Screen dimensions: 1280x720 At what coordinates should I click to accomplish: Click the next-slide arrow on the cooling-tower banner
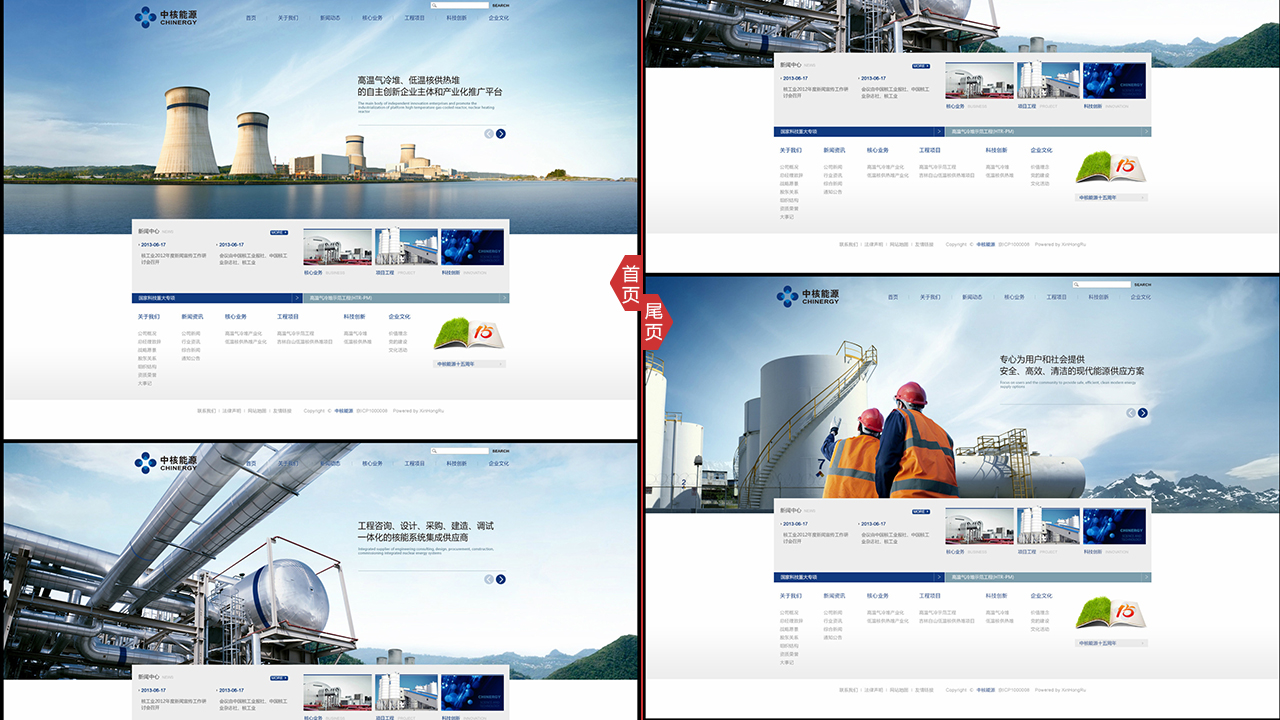pos(501,133)
